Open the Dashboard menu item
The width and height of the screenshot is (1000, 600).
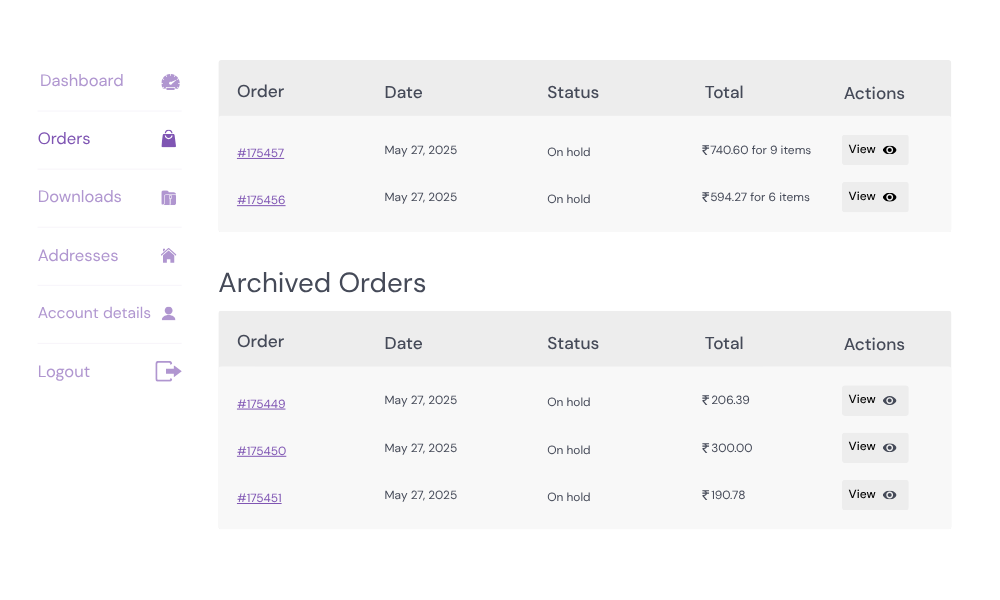pos(82,80)
